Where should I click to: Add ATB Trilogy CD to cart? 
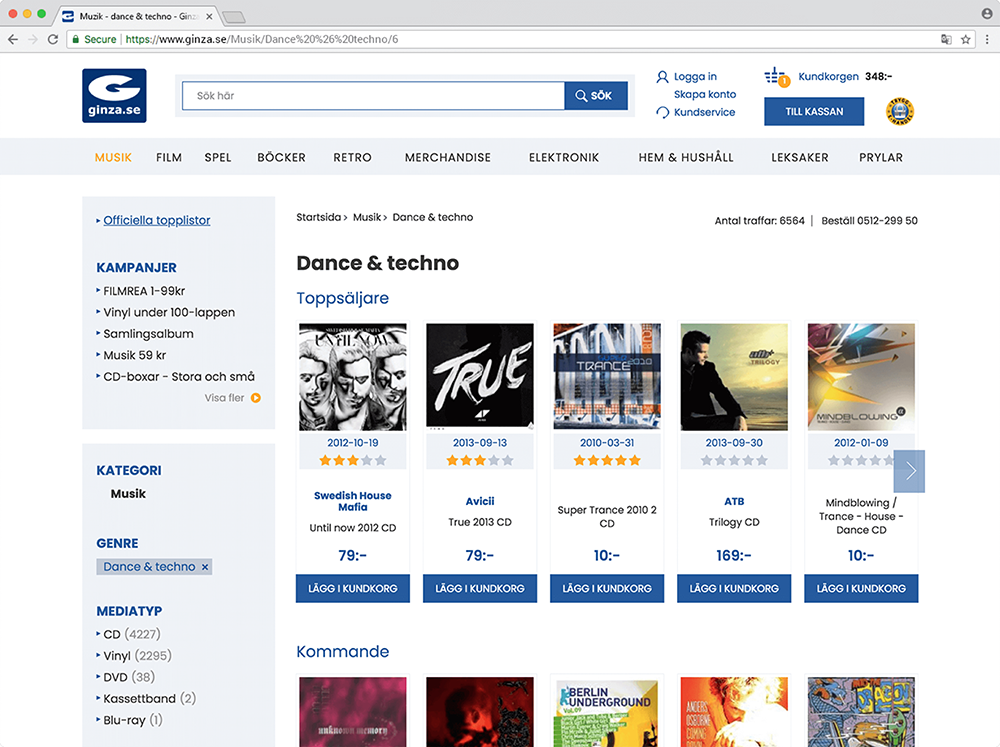pos(734,589)
